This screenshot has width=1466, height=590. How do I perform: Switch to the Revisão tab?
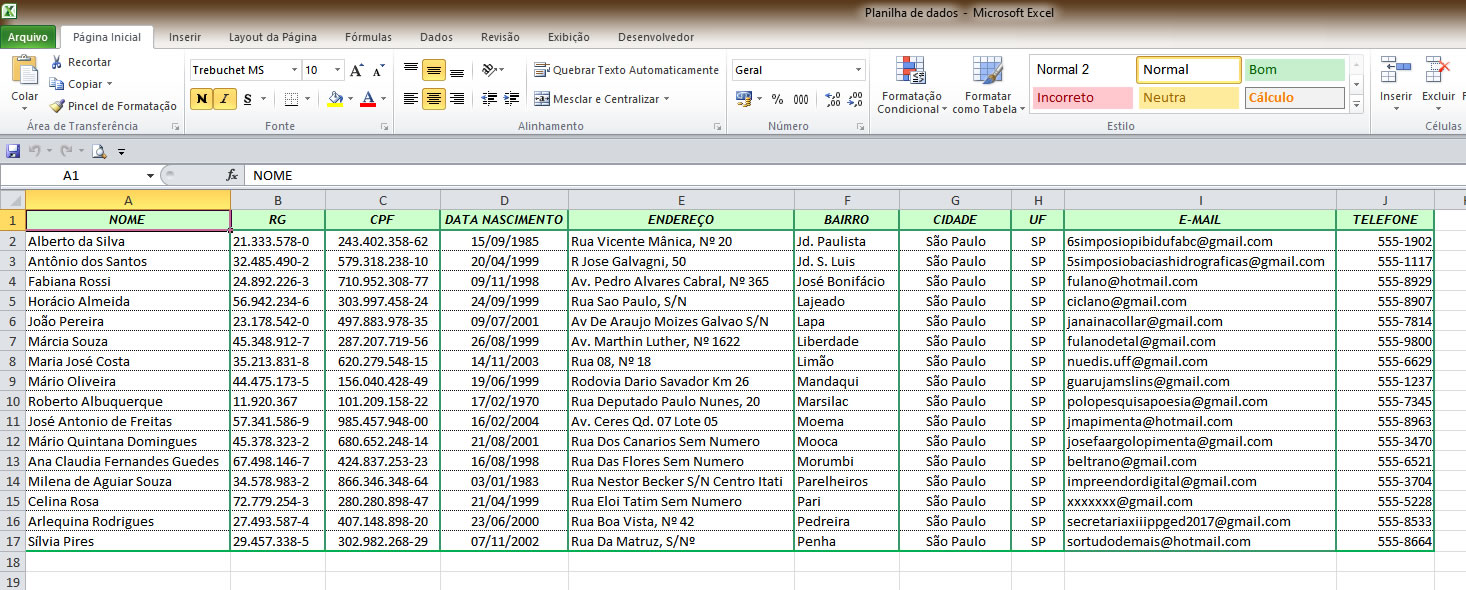click(x=500, y=37)
